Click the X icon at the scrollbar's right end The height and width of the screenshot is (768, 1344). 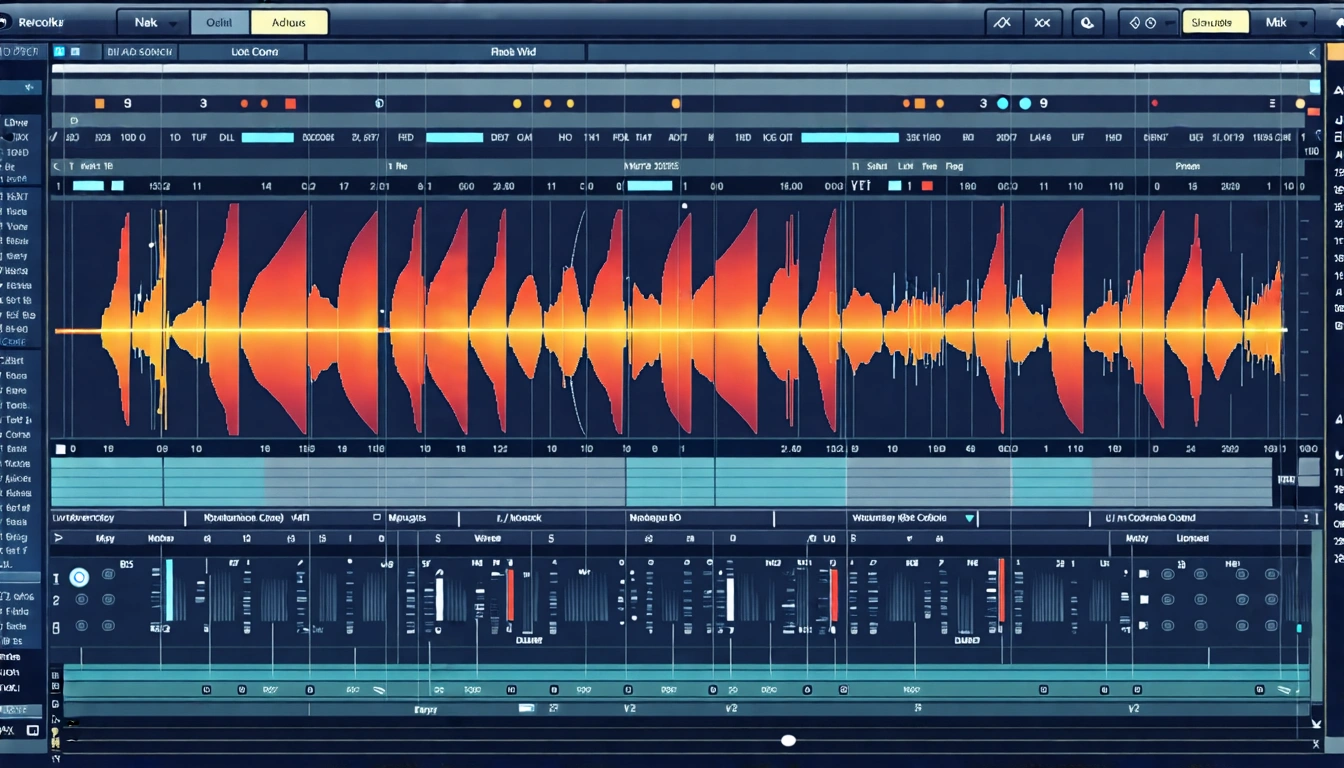pyautogui.click(x=1316, y=744)
